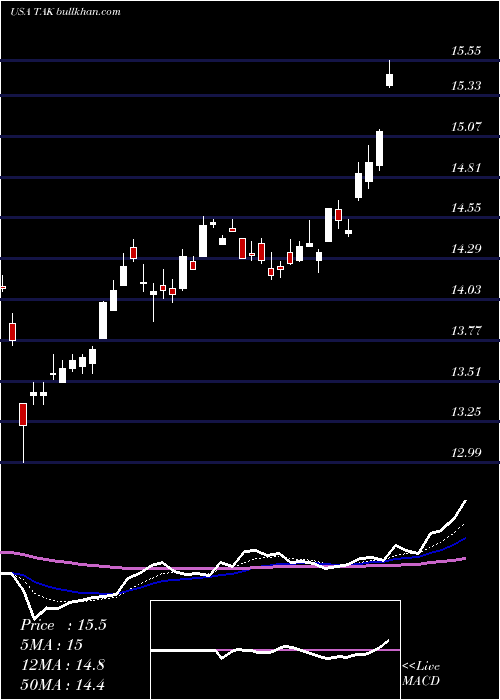Click the 14.81 price axis label
Screen dimensions: 500x700
(466, 168)
